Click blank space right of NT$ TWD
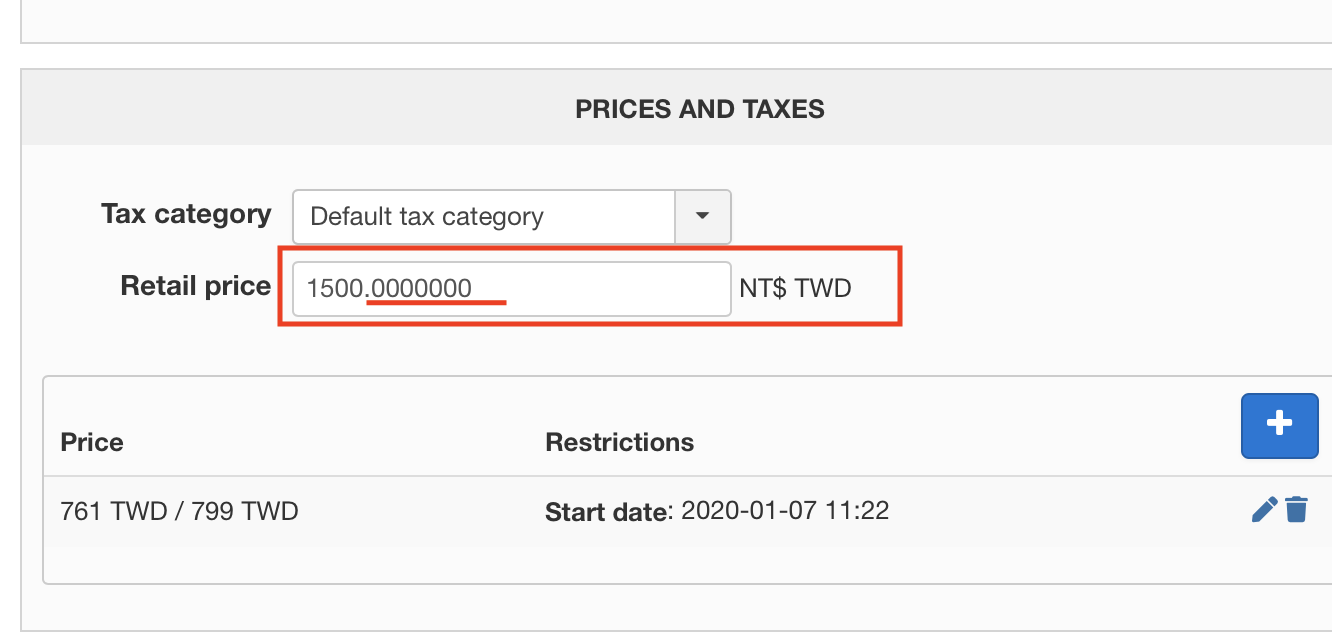 [x=1100, y=289]
